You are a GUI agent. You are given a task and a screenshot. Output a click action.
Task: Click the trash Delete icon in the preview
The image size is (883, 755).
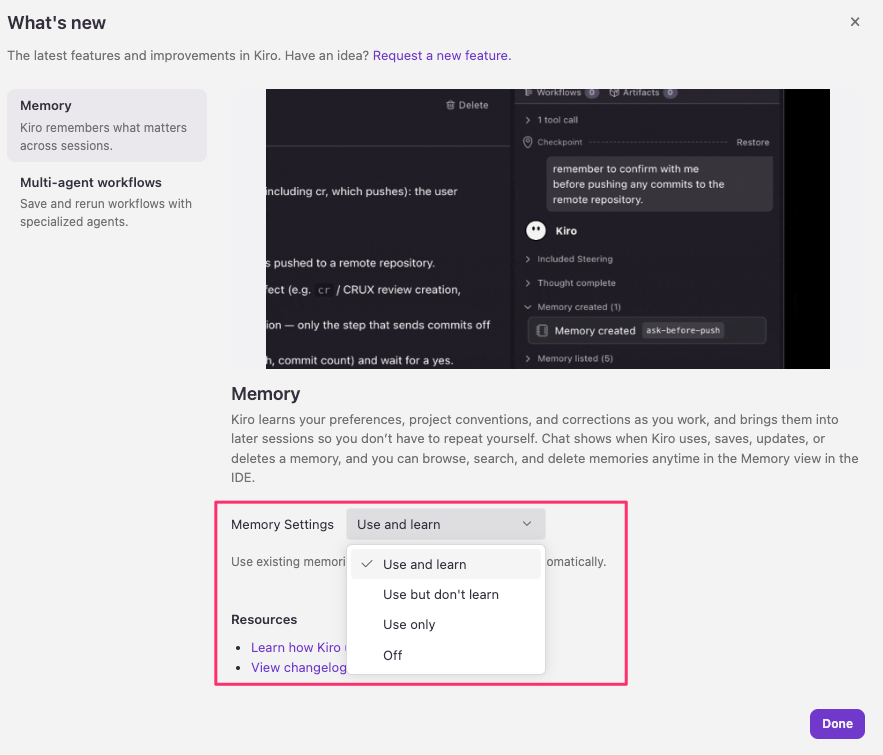450,105
